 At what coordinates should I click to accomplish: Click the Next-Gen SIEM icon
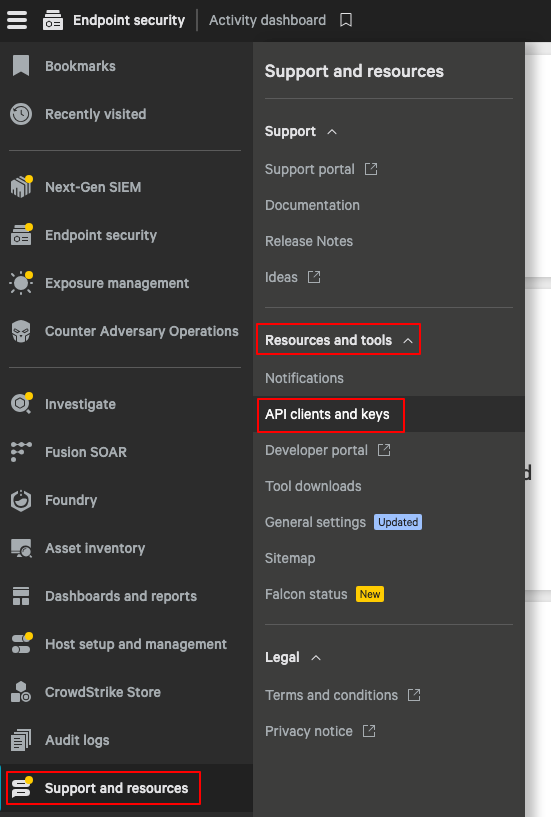pyautogui.click(x=21, y=187)
